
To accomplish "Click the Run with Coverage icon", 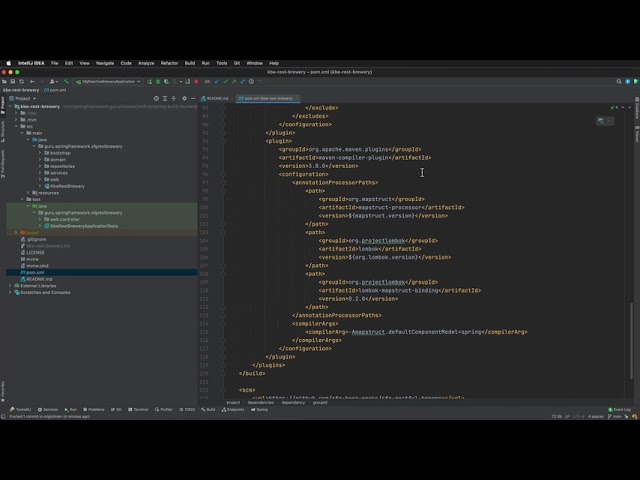I will pyautogui.click(x=166, y=82).
